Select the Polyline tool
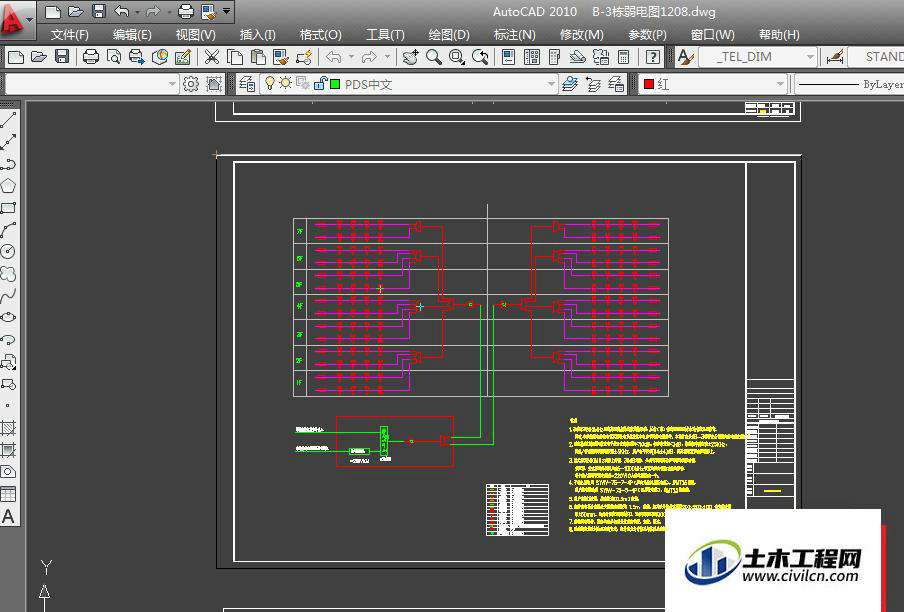The image size is (904, 612). pyautogui.click(x=8, y=164)
